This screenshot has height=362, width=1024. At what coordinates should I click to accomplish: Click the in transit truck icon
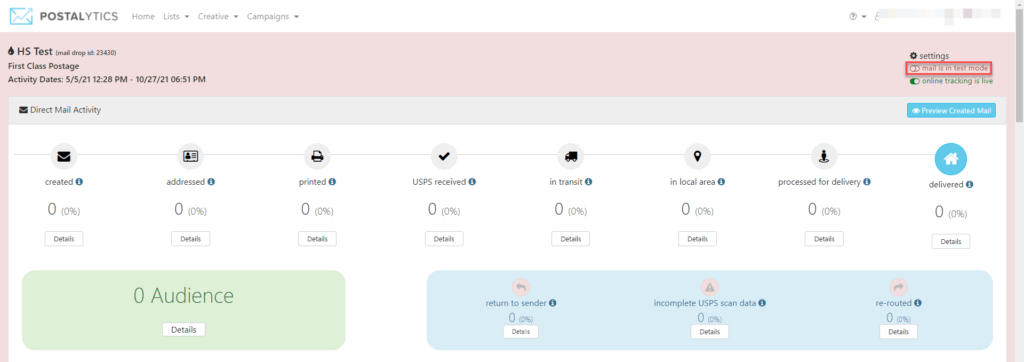click(x=571, y=156)
